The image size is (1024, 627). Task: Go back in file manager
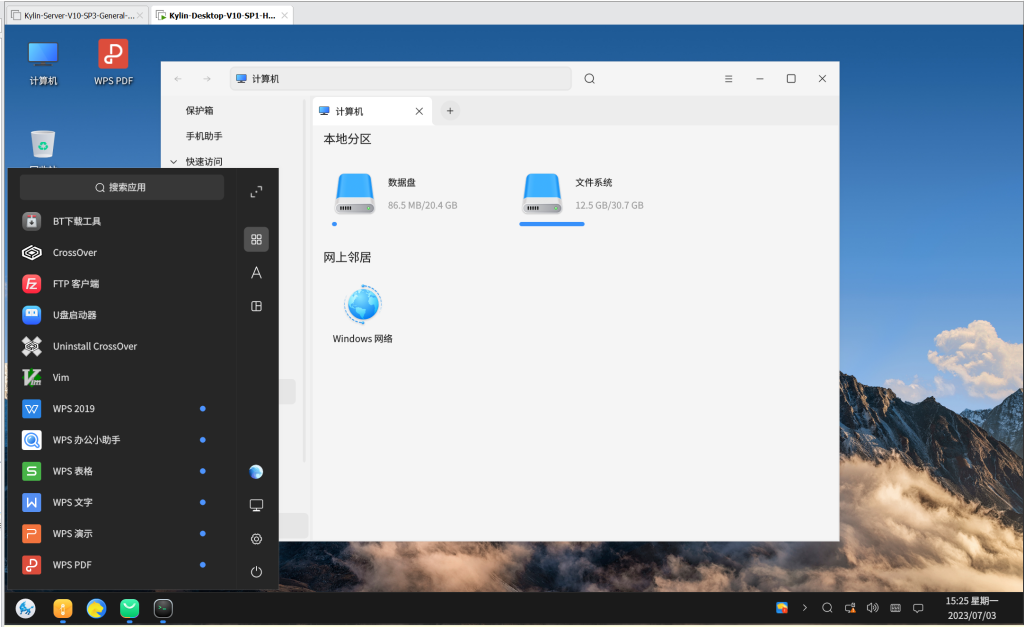[x=178, y=79]
